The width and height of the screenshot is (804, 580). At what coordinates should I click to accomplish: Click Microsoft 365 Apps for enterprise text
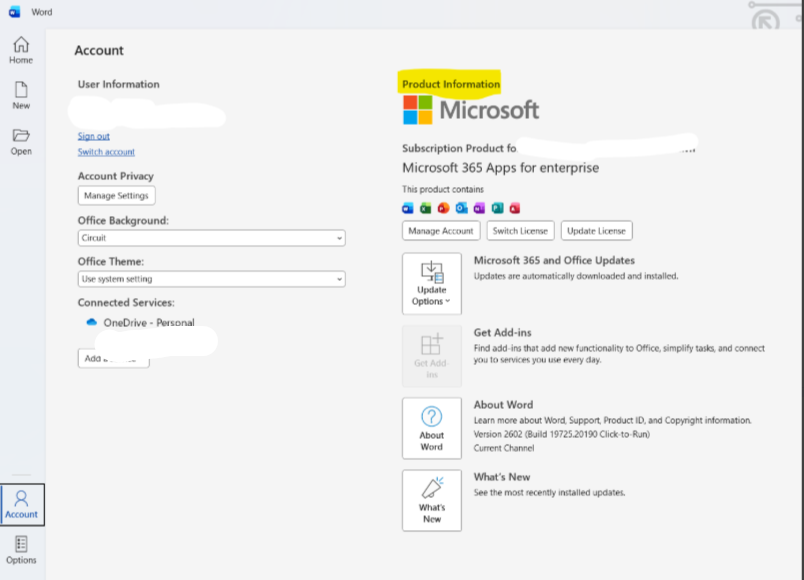[x=500, y=168]
